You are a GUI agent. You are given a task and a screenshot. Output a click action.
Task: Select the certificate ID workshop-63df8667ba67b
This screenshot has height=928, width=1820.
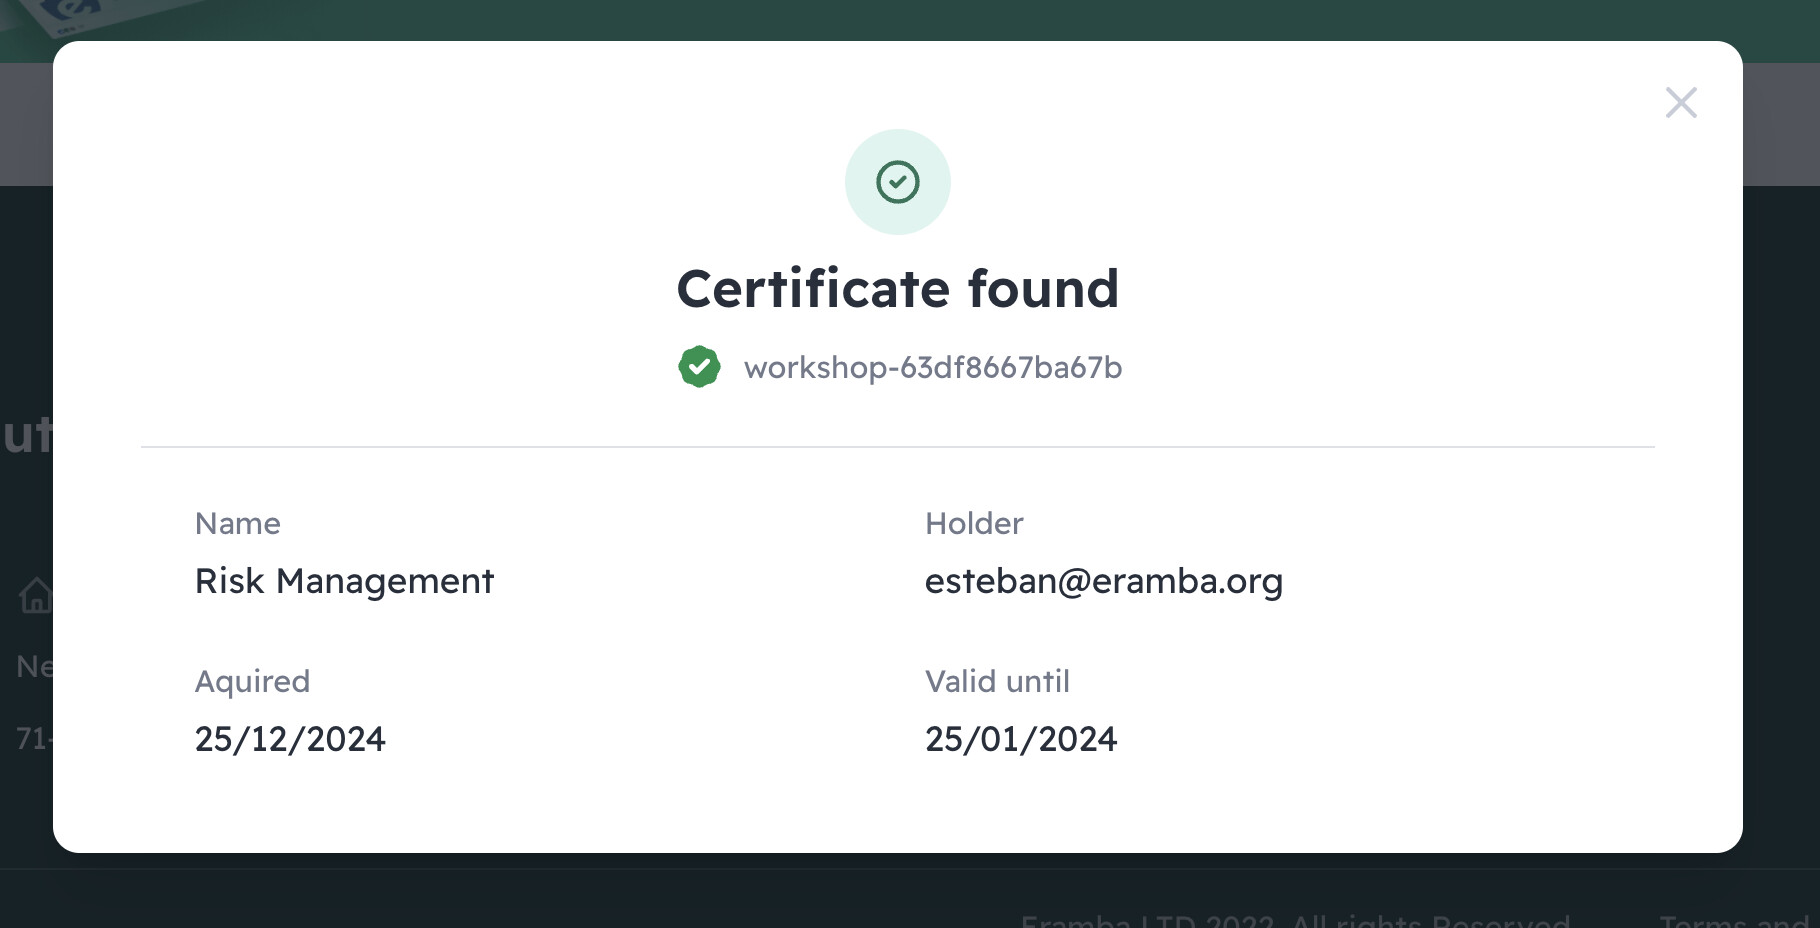click(x=933, y=367)
